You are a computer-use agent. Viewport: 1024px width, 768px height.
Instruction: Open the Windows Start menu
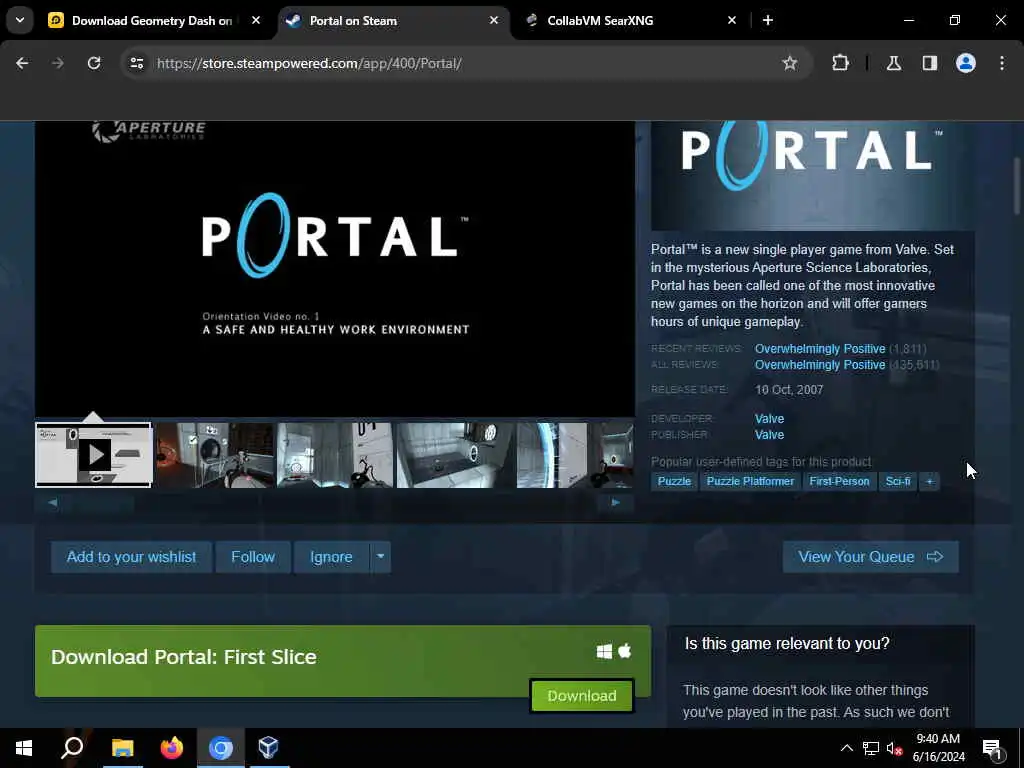24,748
